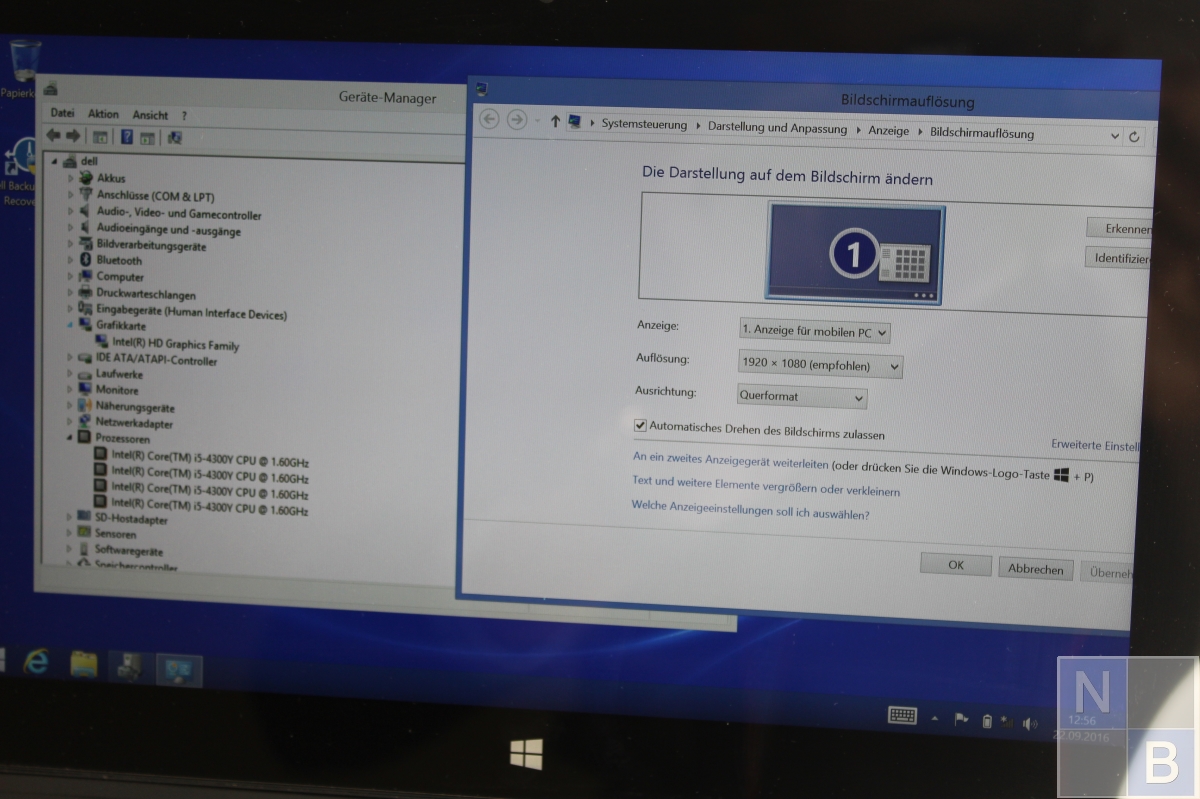
Task: Open the Anzeige dropdown
Action: point(814,331)
